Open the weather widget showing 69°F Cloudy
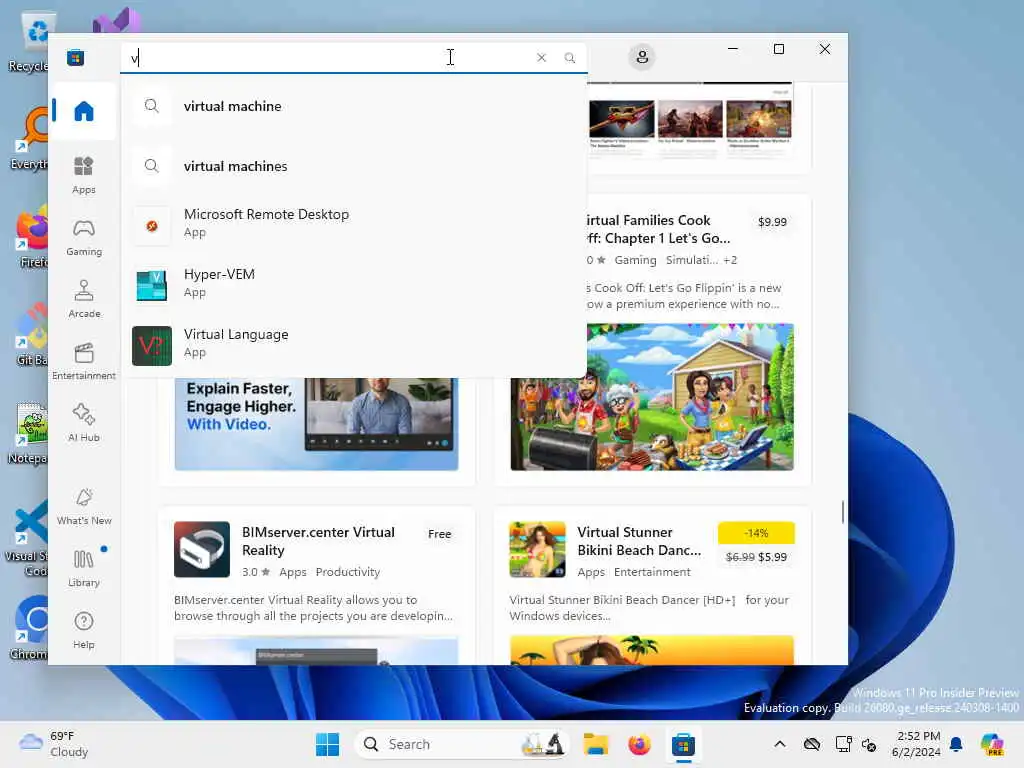The height and width of the screenshot is (768, 1024). [x=54, y=744]
